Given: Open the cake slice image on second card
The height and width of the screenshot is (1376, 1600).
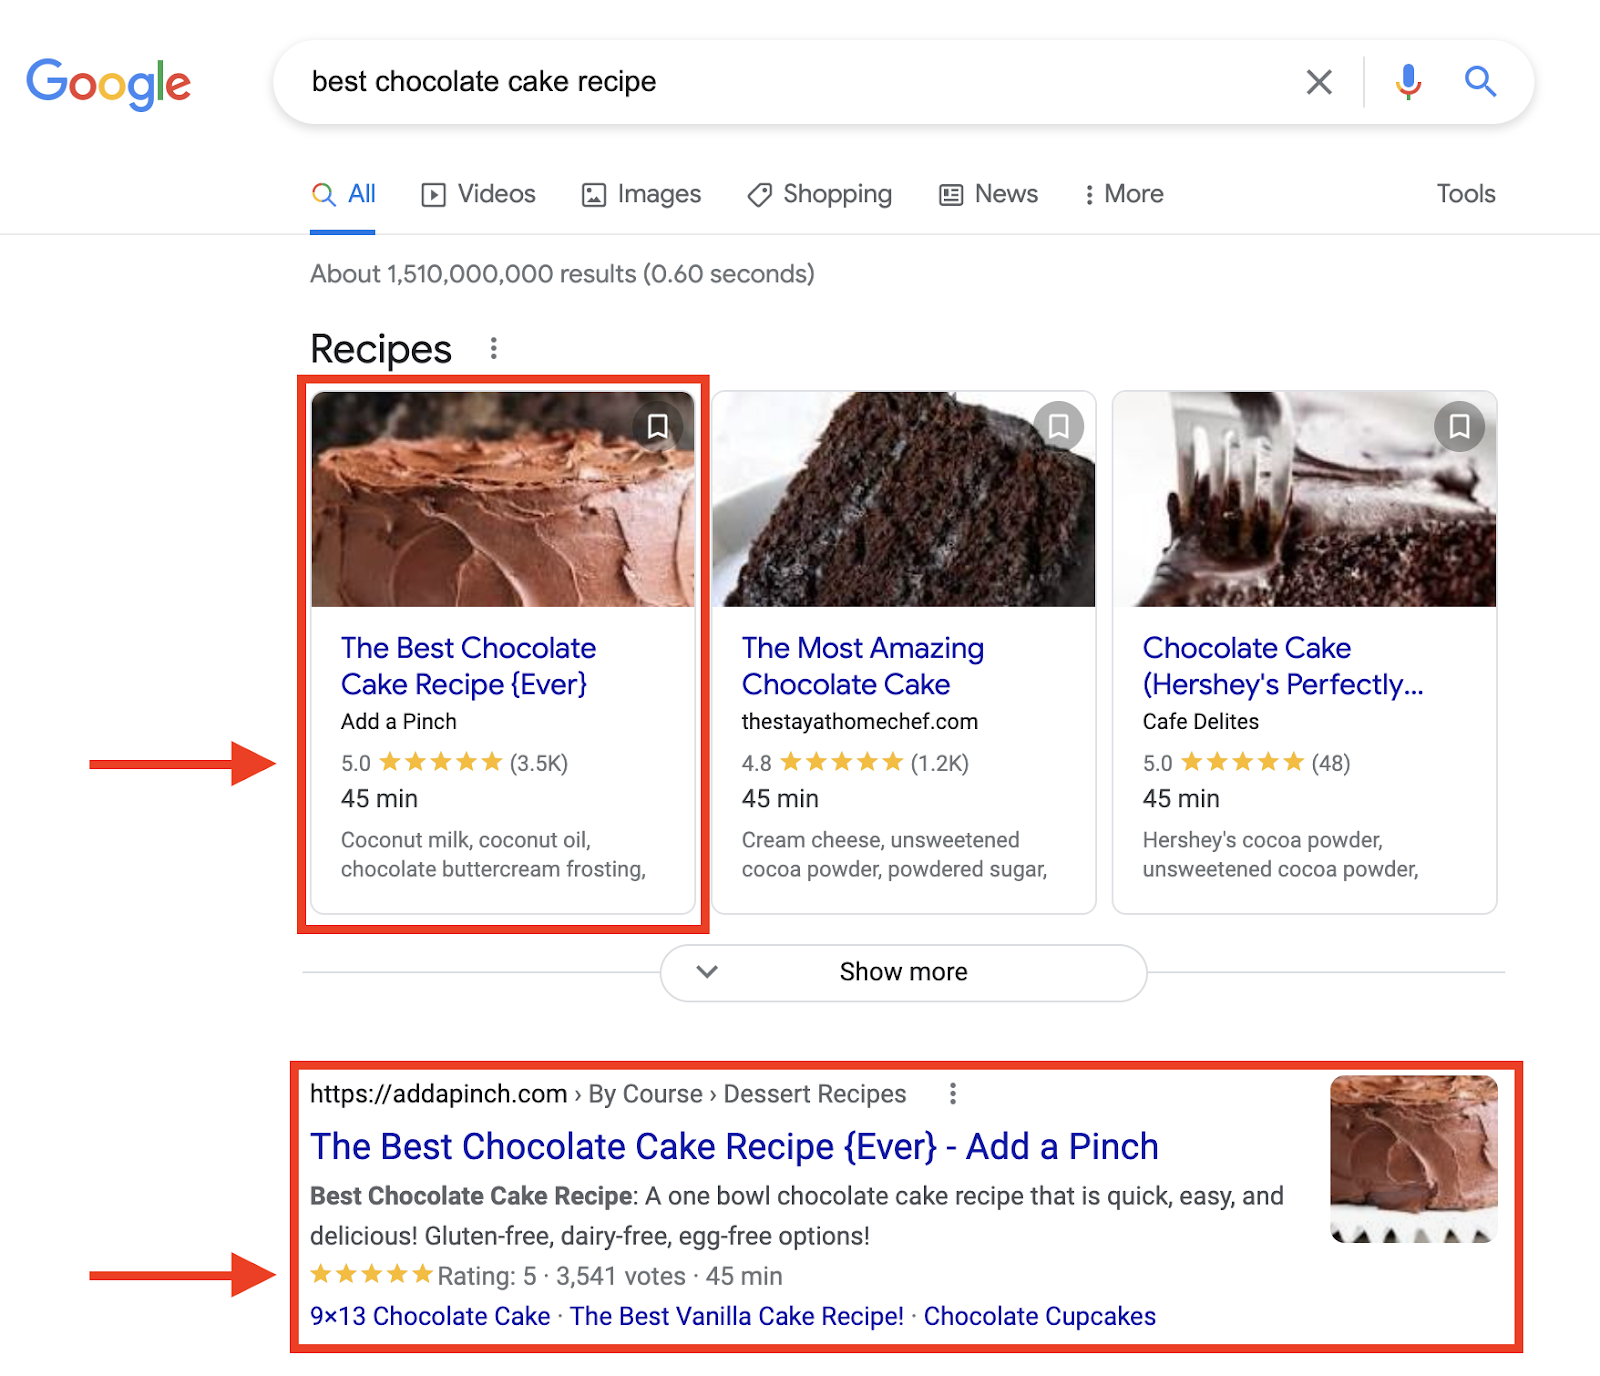Looking at the screenshot, I should tap(904, 499).
